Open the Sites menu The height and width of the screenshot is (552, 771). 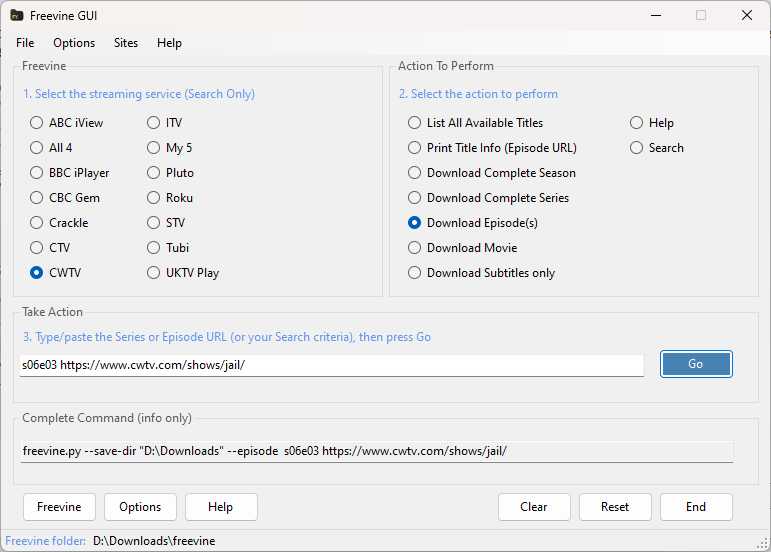click(x=126, y=43)
